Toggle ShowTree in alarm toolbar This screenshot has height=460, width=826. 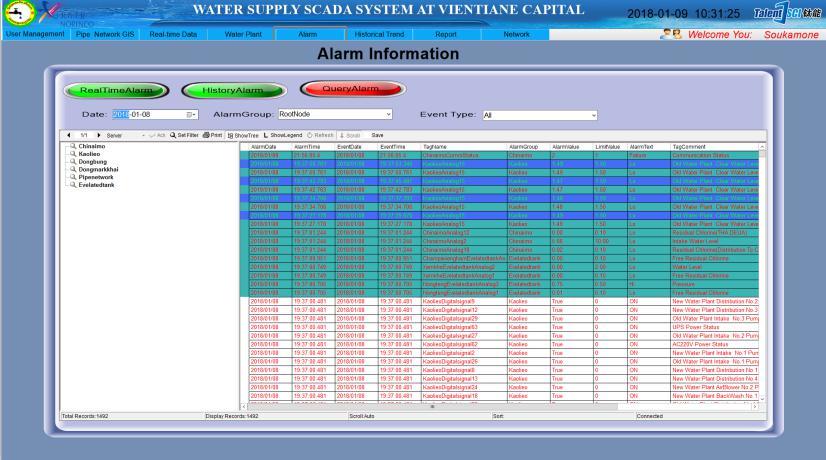pos(243,135)
